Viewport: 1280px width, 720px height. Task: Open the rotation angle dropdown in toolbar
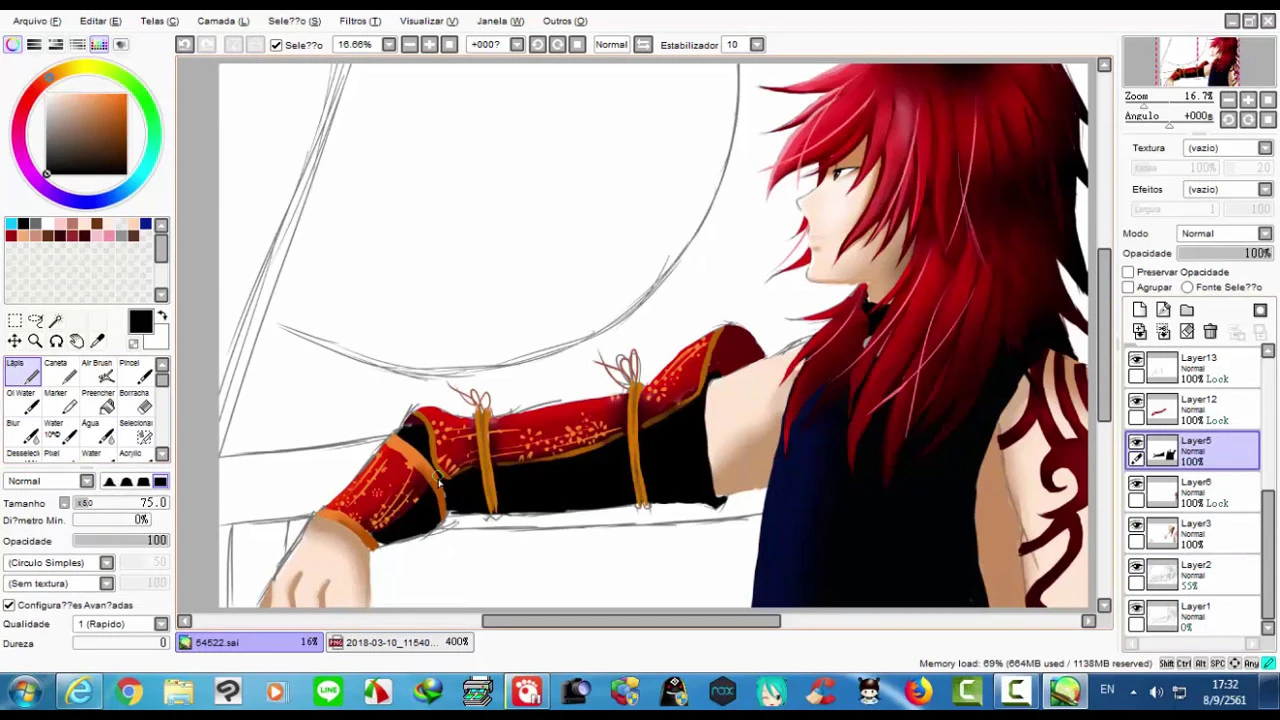point(516,45)
